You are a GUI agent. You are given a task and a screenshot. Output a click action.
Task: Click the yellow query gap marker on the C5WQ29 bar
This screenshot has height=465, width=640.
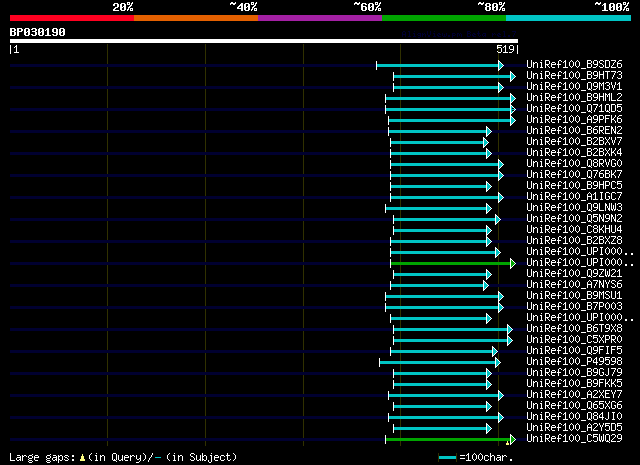tap(507, 443)
